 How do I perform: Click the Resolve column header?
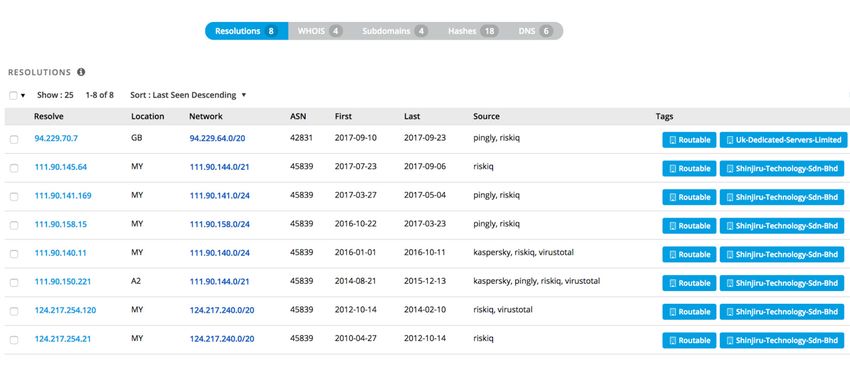tap(49, 116)
